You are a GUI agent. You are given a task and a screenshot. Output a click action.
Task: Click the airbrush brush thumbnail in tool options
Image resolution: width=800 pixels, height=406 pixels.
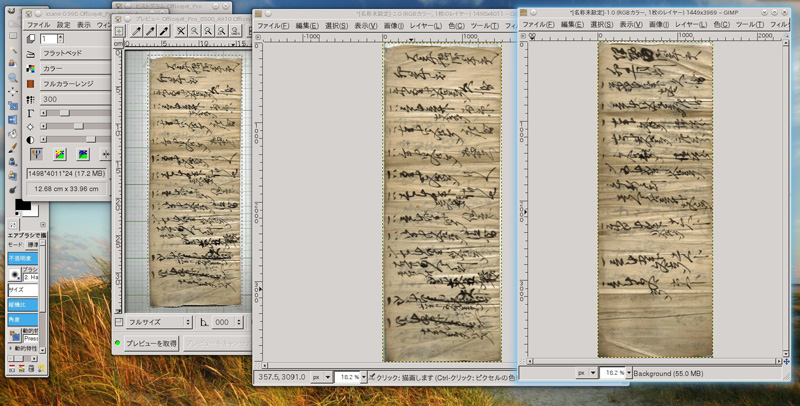(15, 275)
